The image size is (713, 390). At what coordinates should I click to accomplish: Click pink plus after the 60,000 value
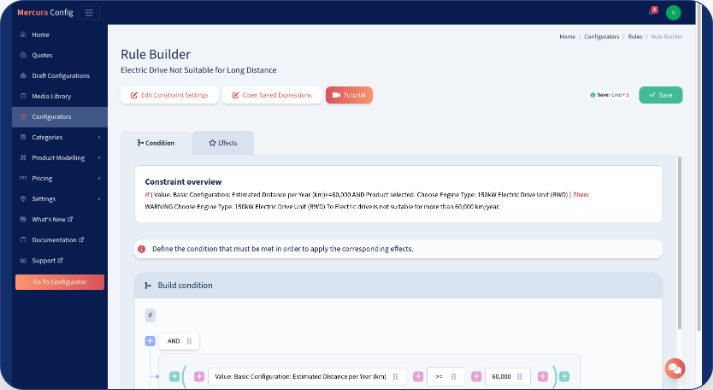point(543,376)
